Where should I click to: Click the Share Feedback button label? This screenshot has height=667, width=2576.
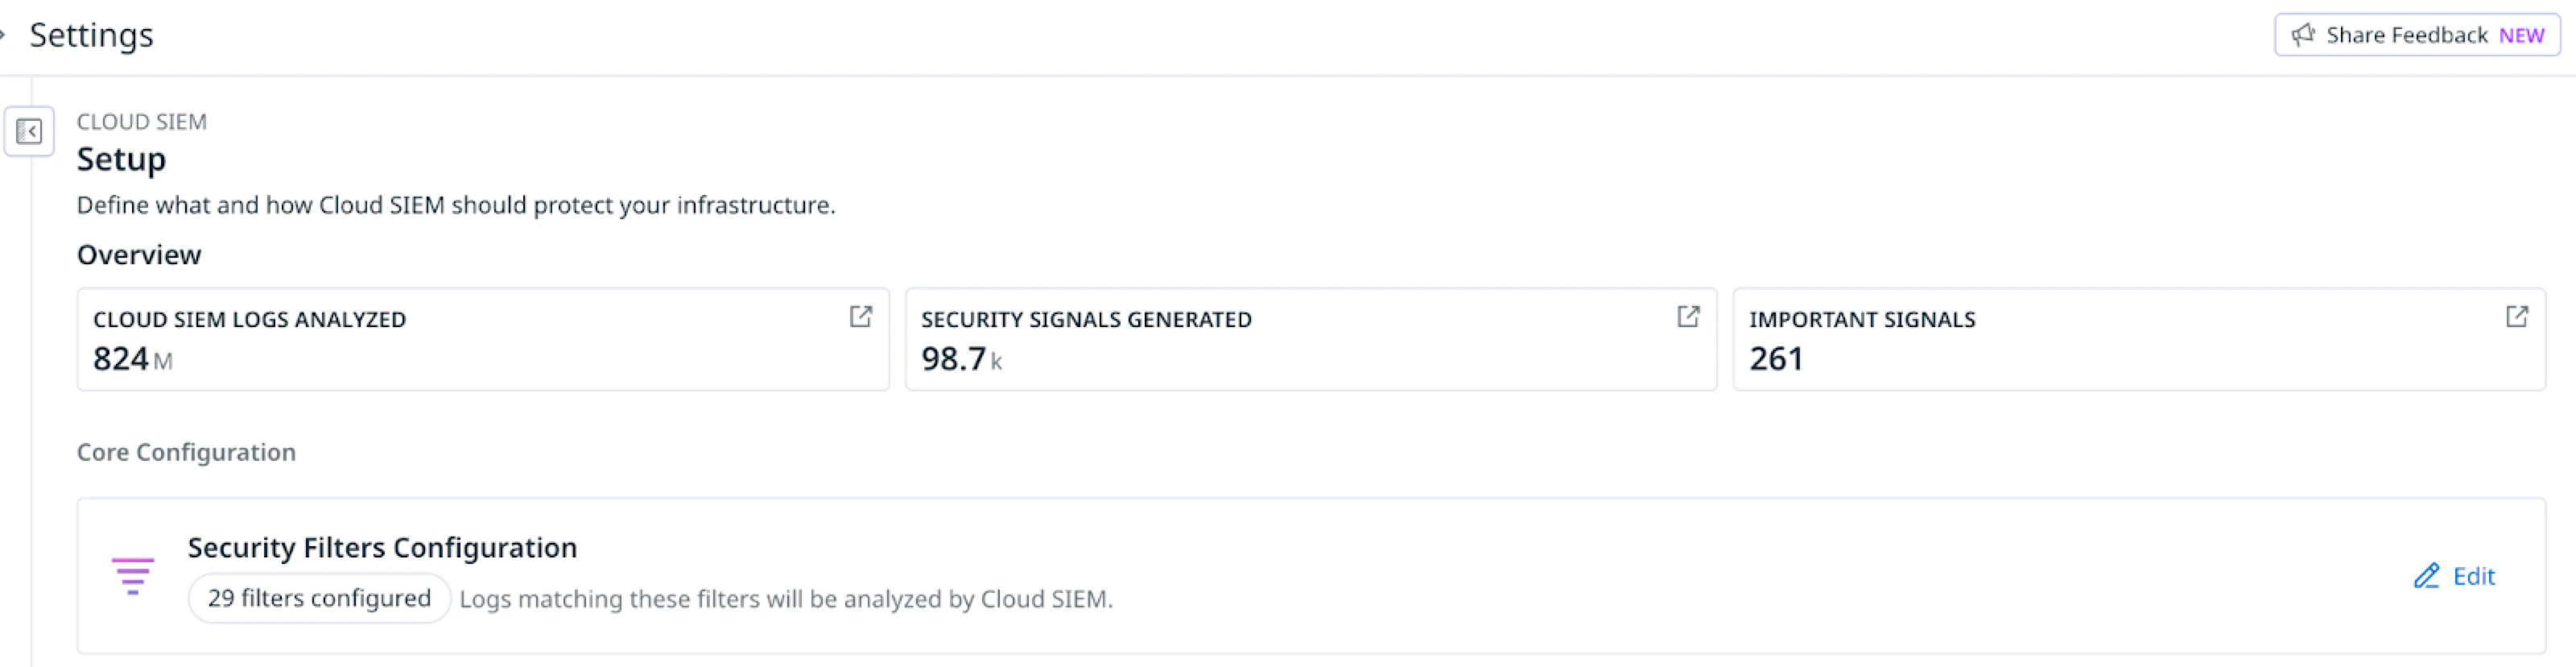pos(2406,35)
